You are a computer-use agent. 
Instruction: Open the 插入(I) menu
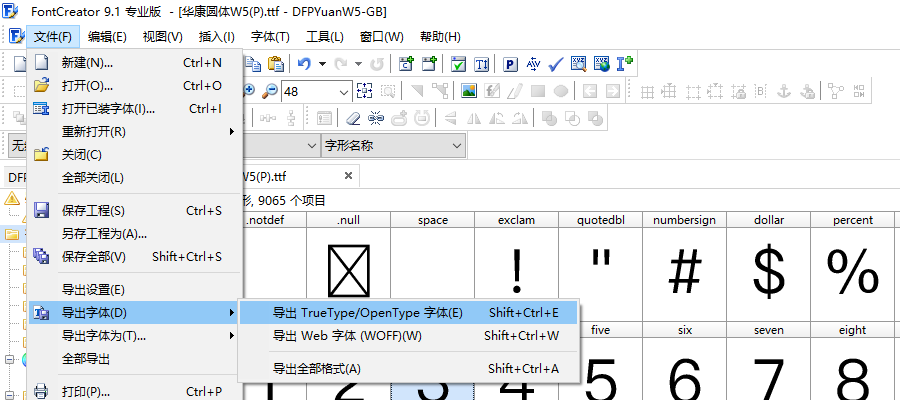click(216, 37)
